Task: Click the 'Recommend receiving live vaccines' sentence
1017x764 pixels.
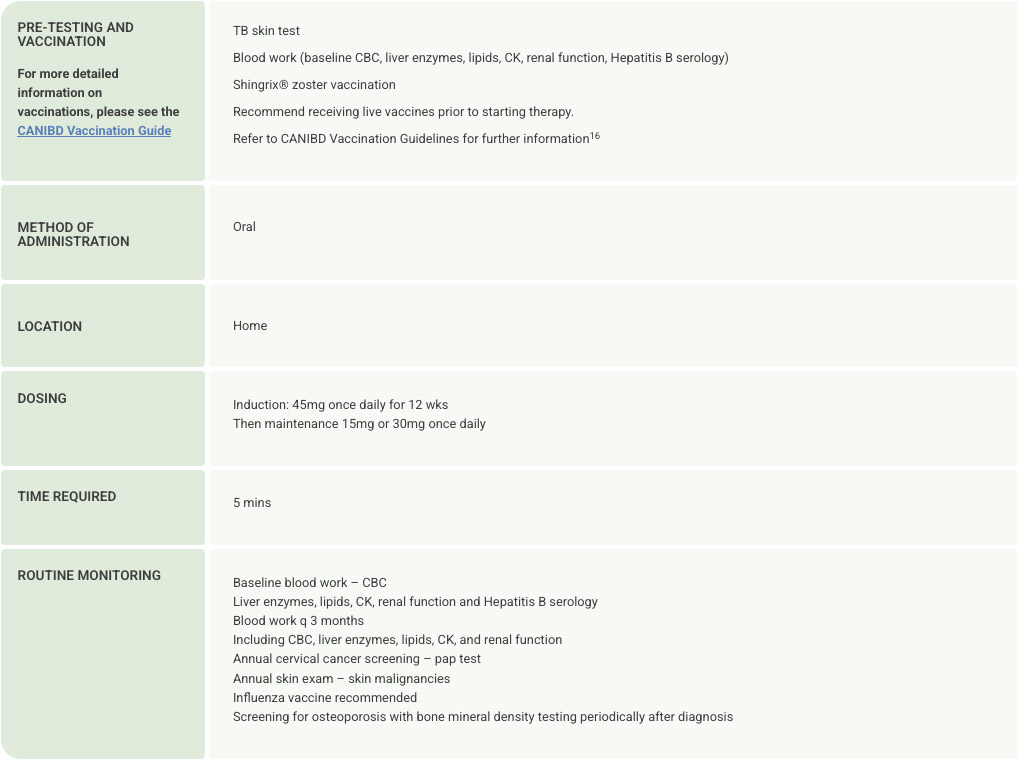Action: (403, 112)
